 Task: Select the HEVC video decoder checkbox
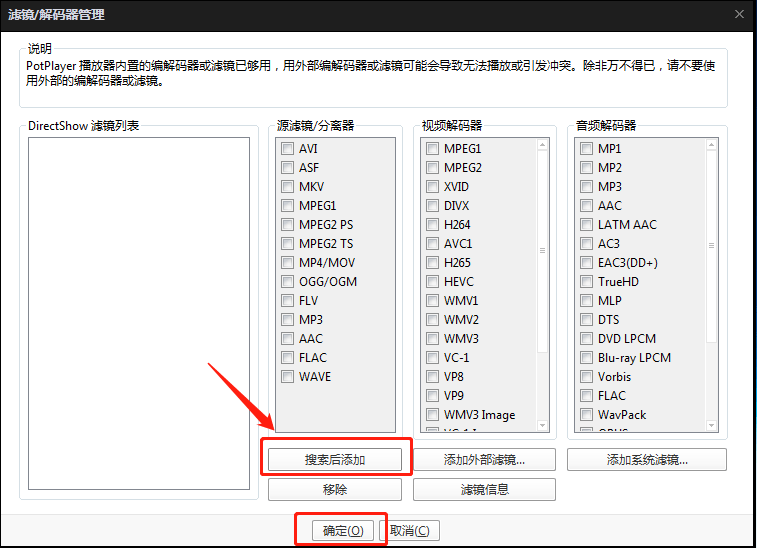pos(432,281)
